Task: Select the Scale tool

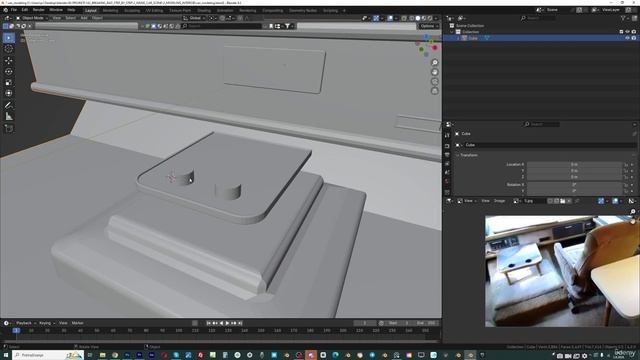Action: pyautogui.click(x=9, y=82)
